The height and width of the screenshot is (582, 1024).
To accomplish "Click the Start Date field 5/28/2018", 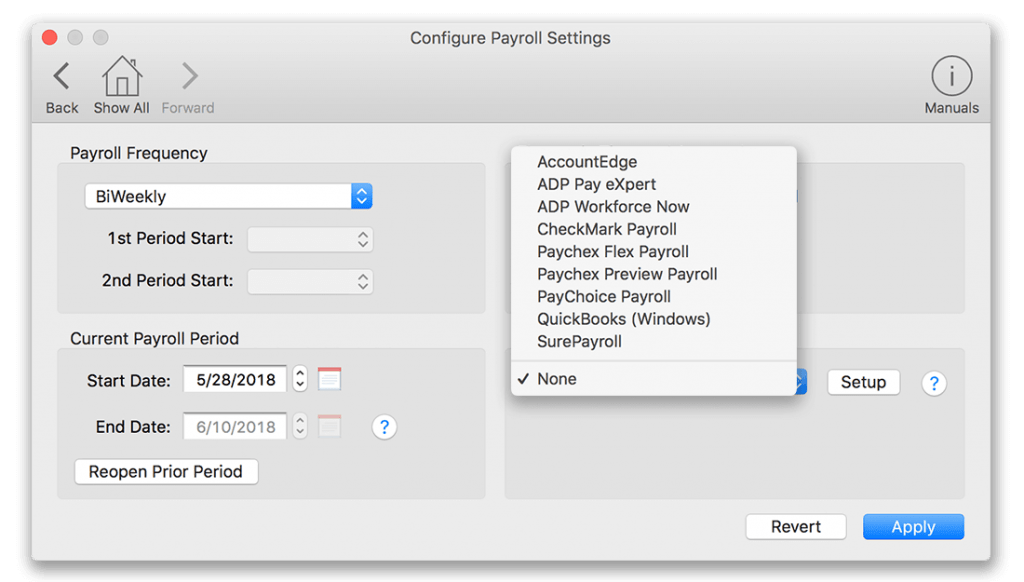I will 235,380.
